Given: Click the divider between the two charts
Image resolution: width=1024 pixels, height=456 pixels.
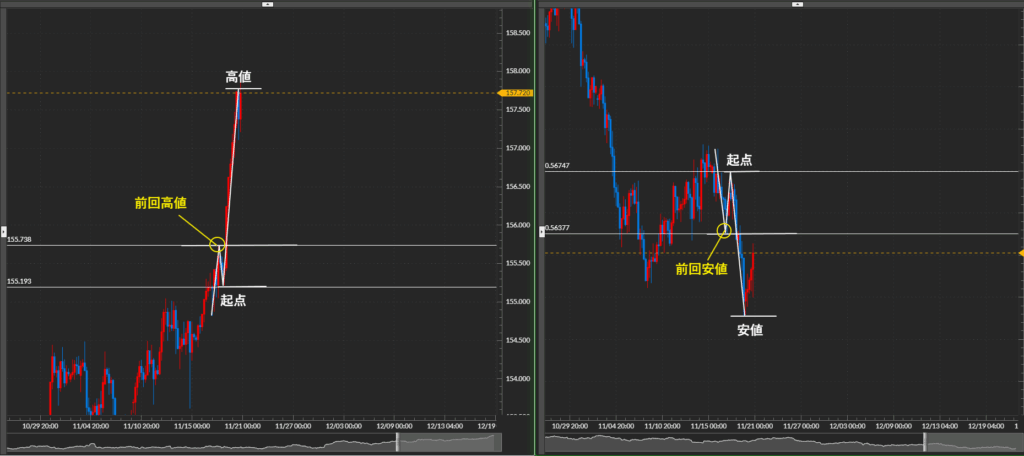Looking at the screenshot, I should coord(535,228).
